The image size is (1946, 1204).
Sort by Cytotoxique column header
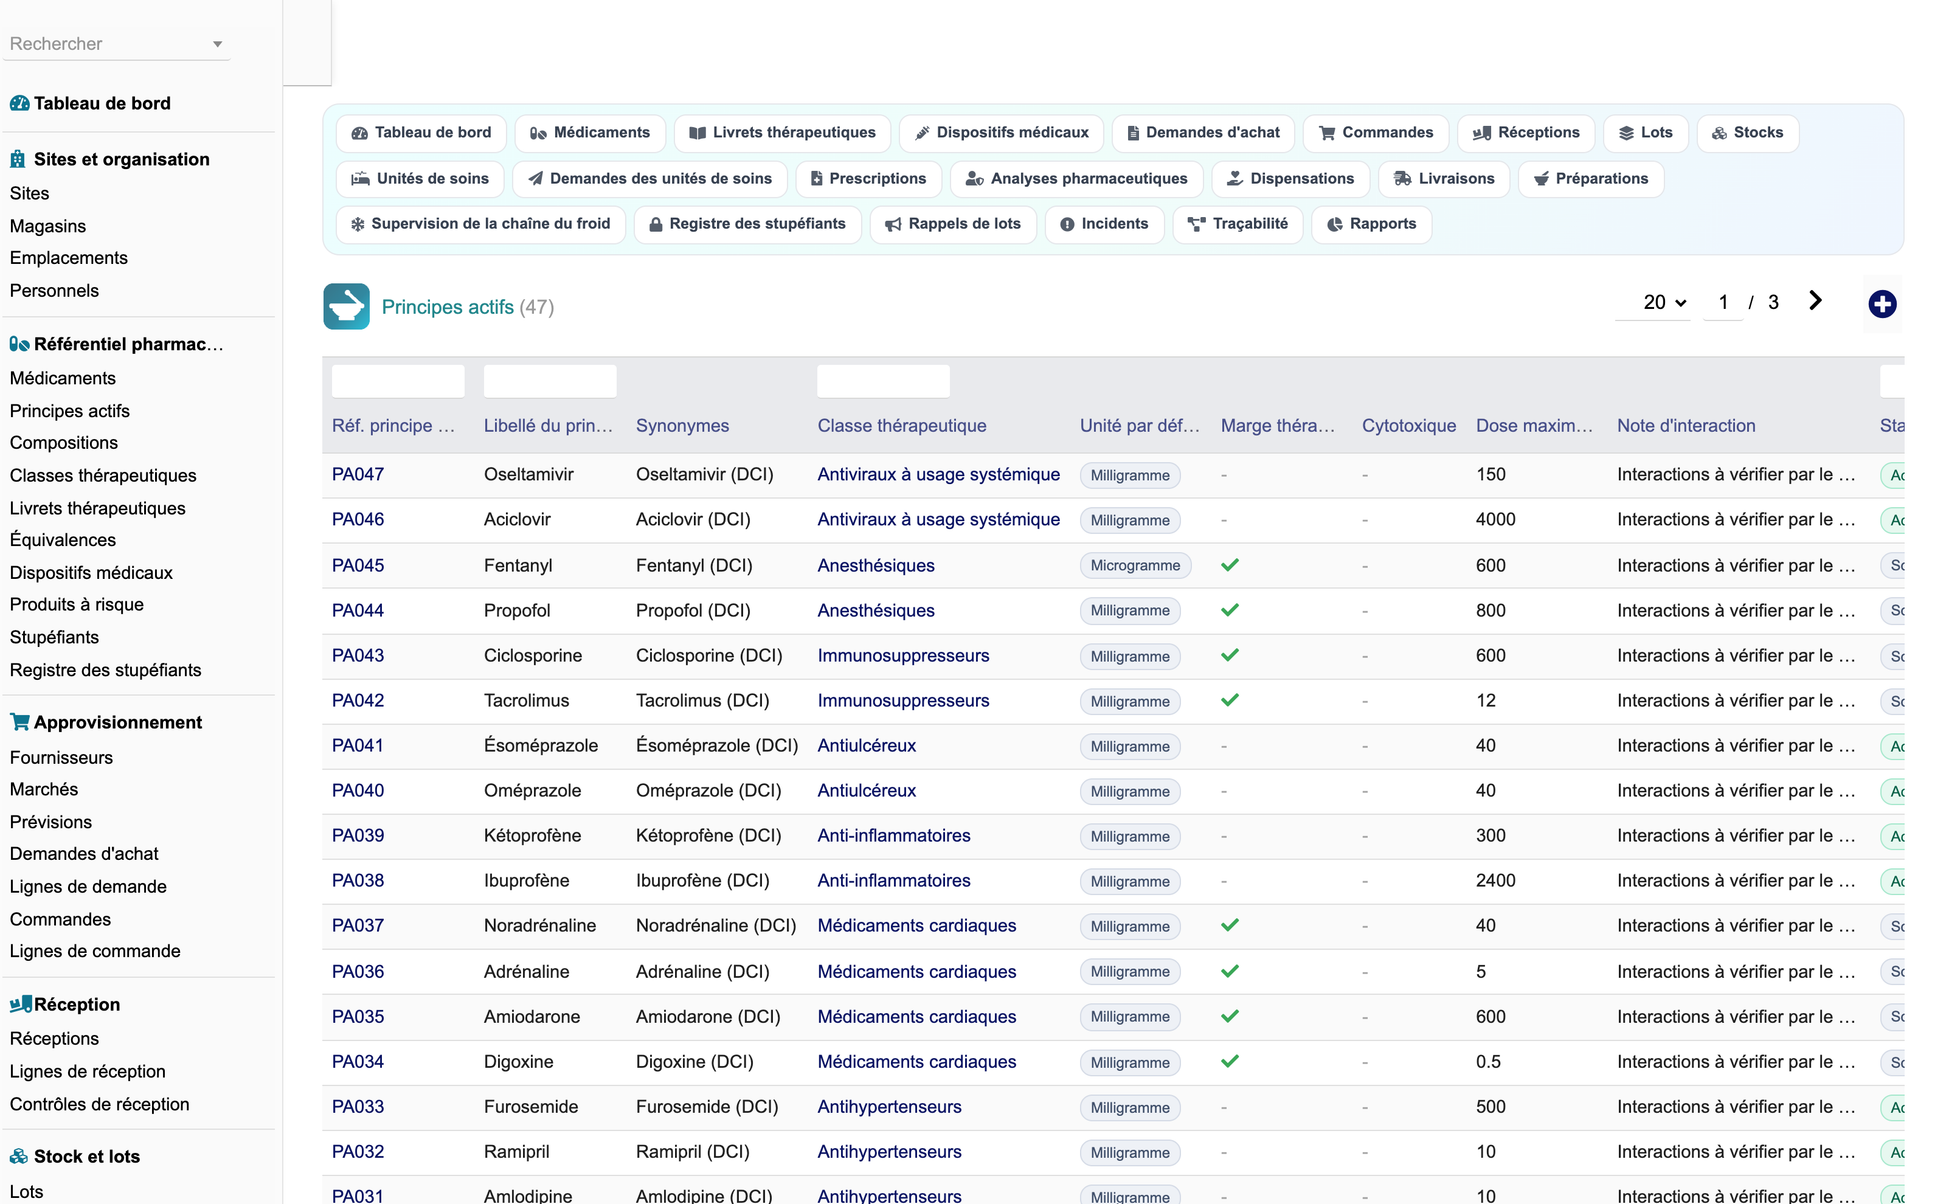1409,426
